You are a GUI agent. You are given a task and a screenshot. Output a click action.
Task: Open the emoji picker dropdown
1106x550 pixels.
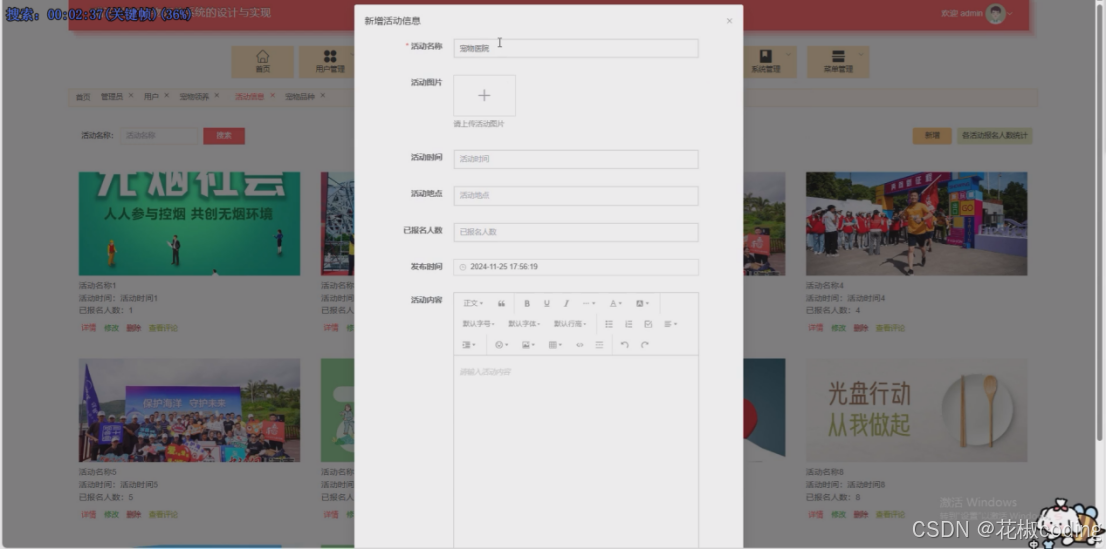click(502, 346)
